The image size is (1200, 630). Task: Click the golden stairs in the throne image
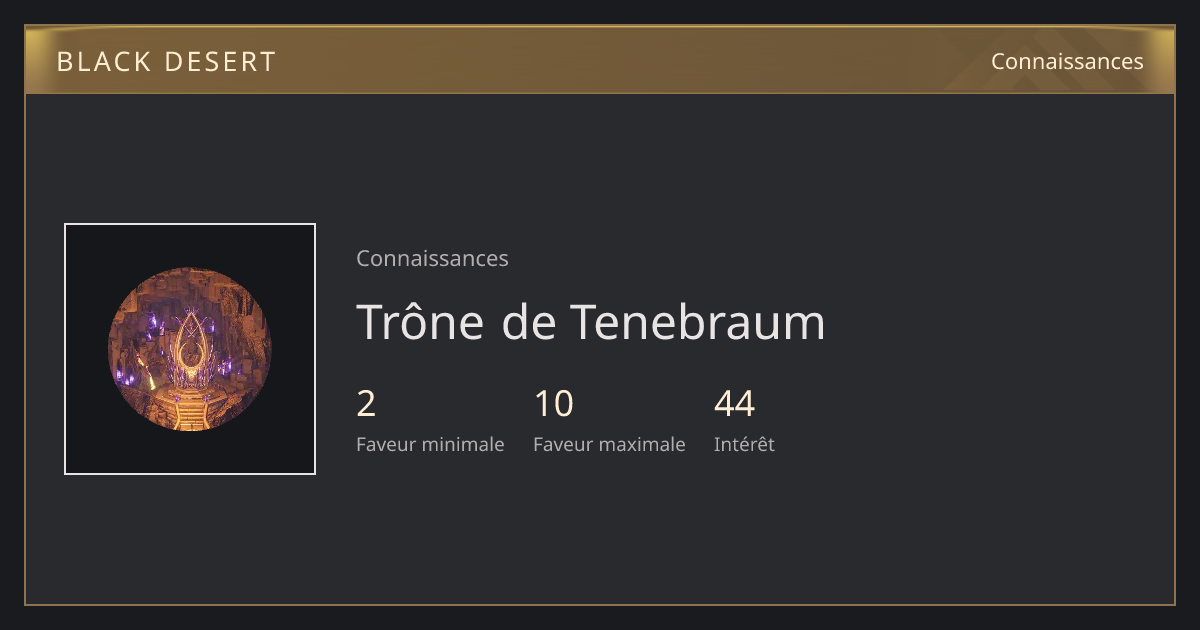[189, 412]
